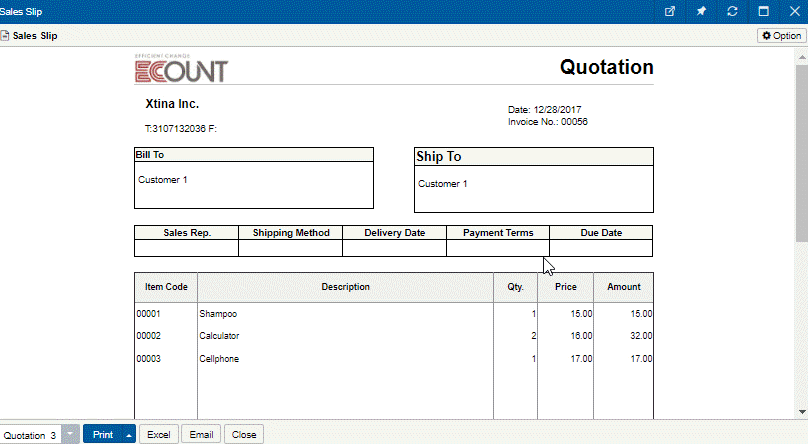Viewport: 808px width, 444px height.
Task: Click the Calculator amount 32.00
Action: coord(641,336)
